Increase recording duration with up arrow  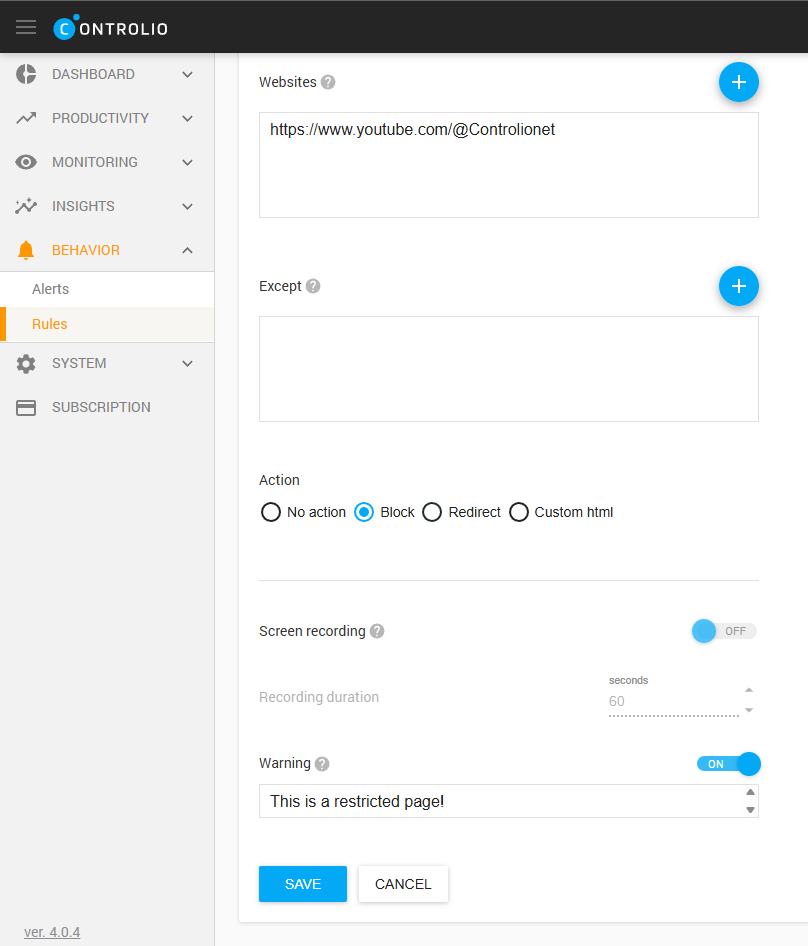pos(749,690)
